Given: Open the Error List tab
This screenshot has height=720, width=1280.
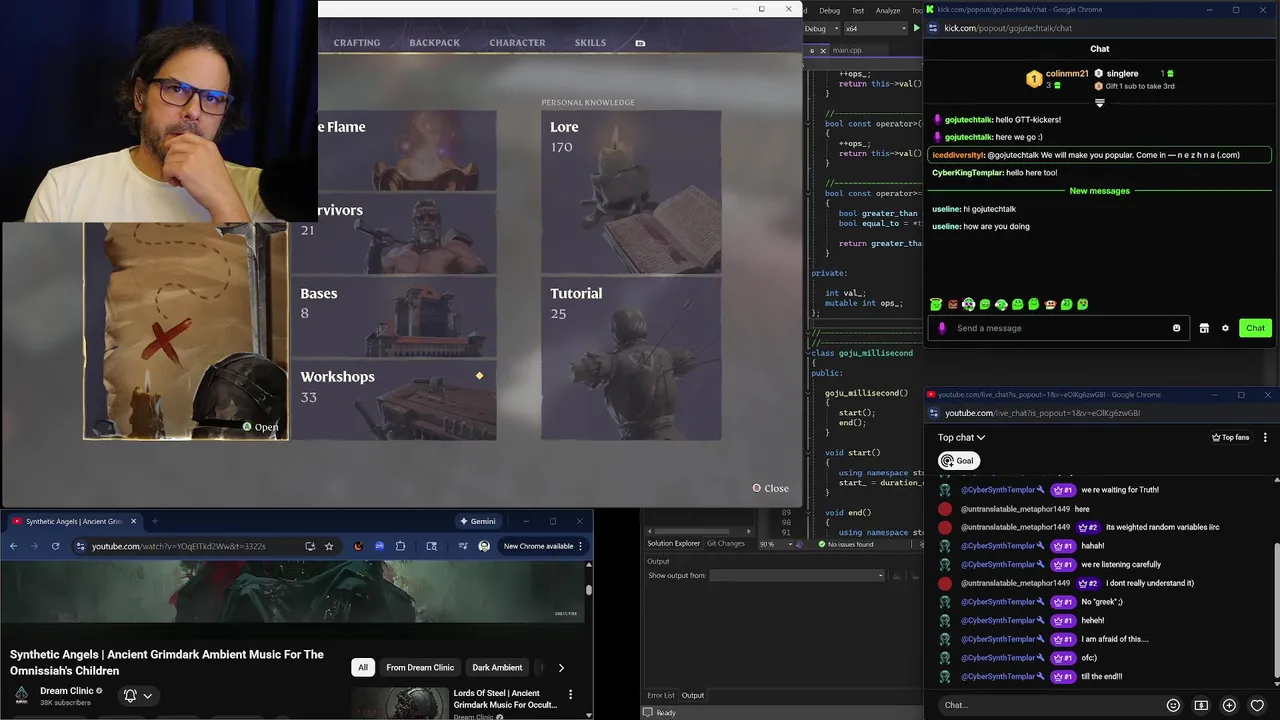Looking at the screenshot, I should point(661,695).
